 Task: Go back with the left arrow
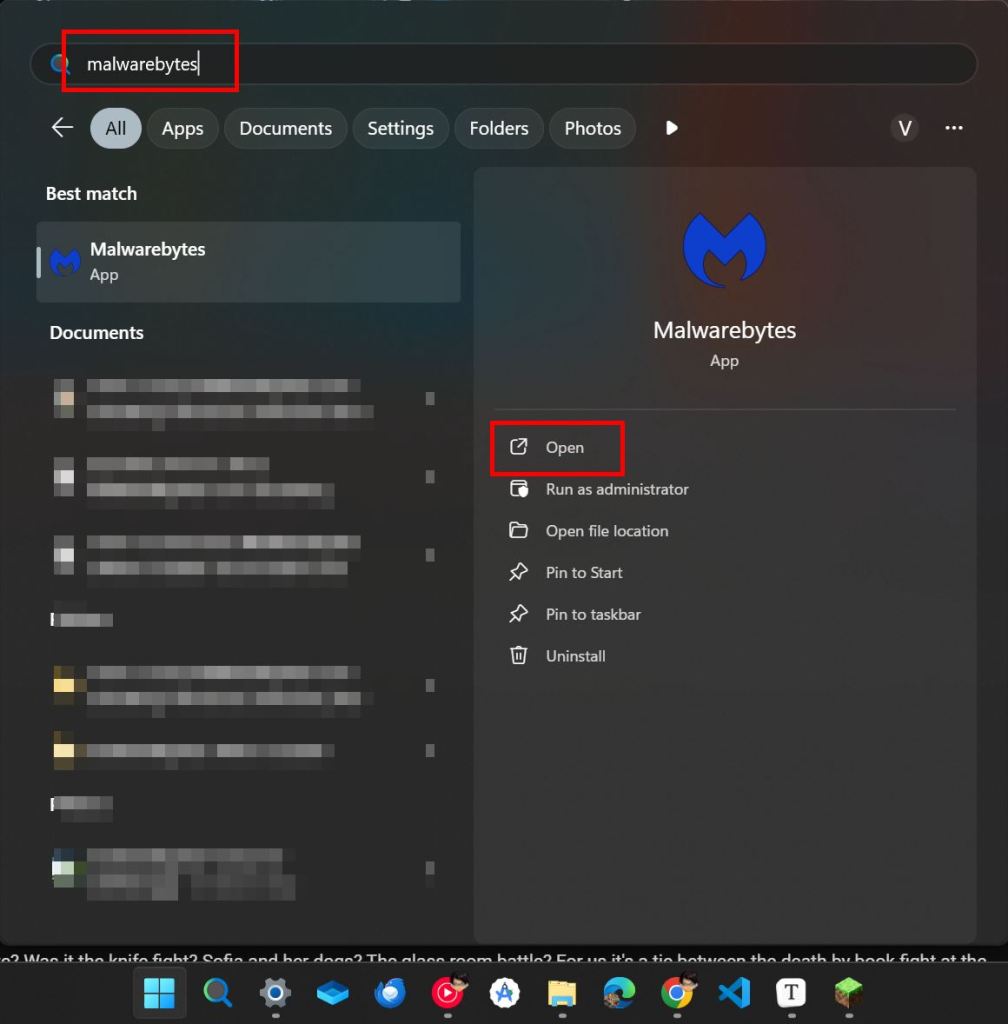62,127
